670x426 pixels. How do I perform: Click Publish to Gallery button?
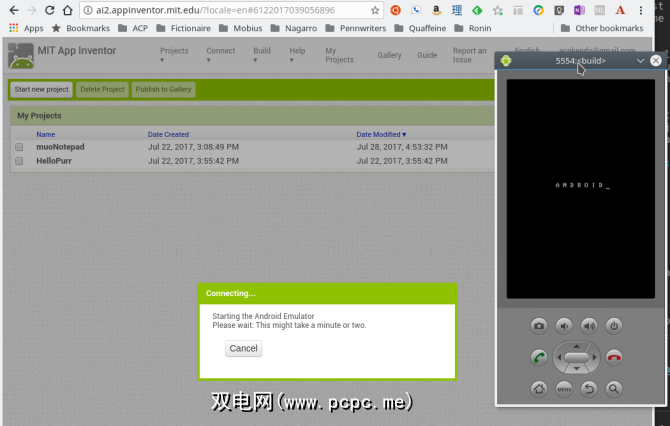163,89
